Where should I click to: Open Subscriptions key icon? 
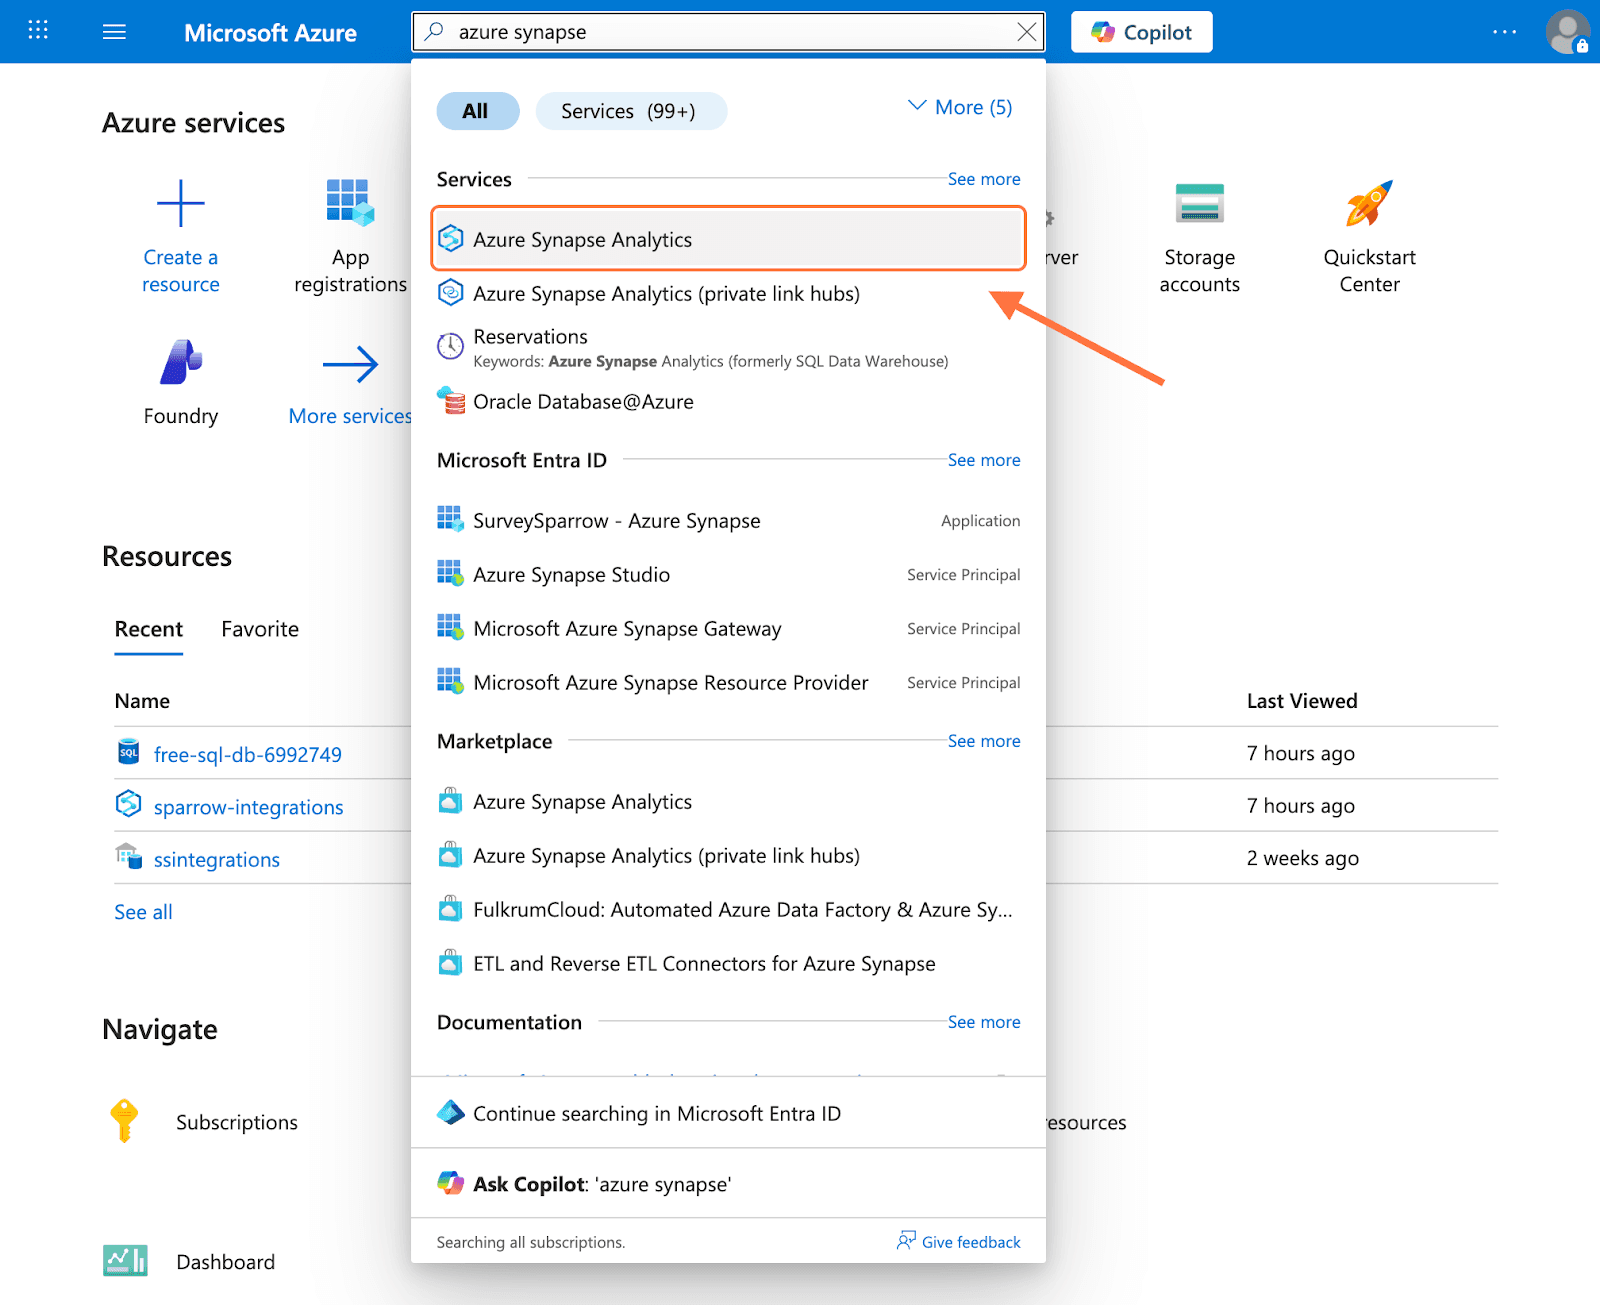(124, 1121)
